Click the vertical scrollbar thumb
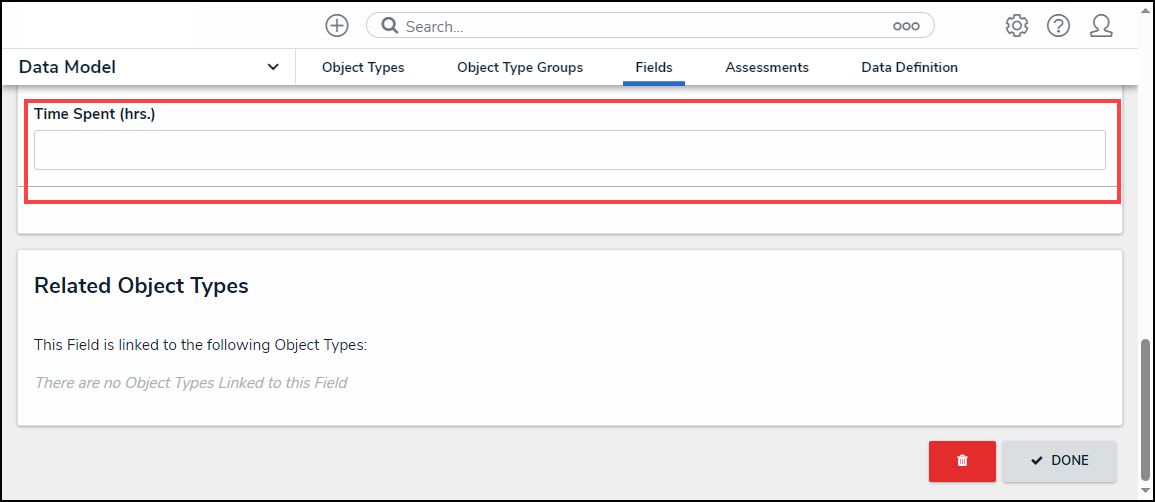1155x502 pixels. [x=1146, y=399]
